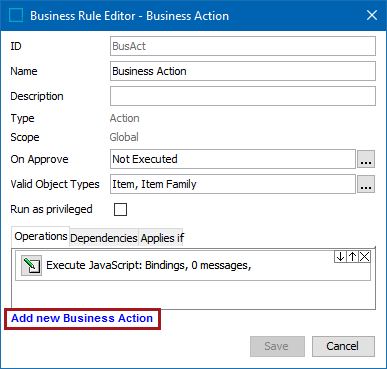Focus the Description input field

(243, 96)
